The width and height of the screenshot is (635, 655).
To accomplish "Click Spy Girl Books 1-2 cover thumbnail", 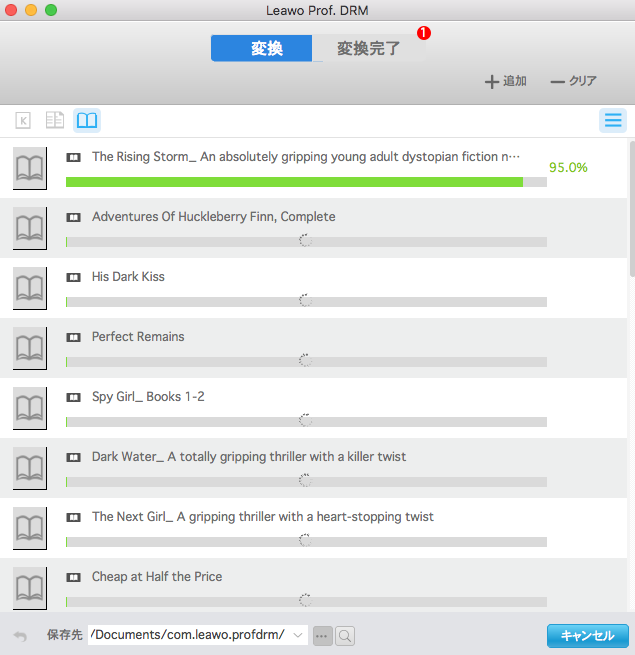I will 30,408.
